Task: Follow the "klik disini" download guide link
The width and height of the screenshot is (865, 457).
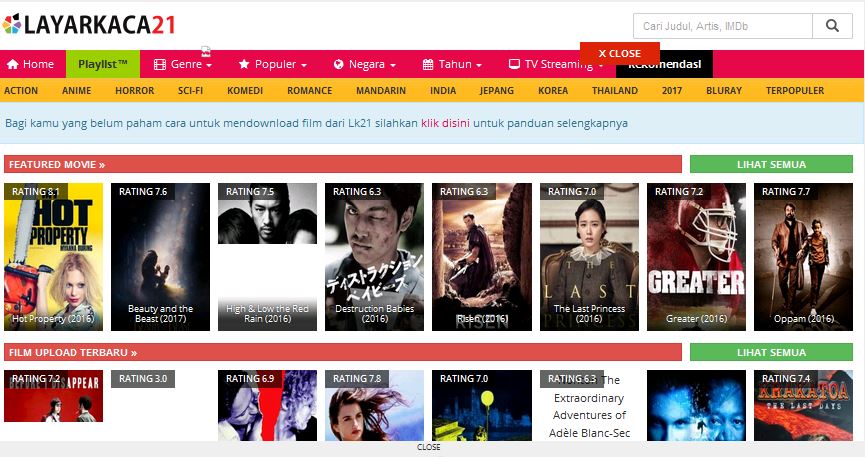Action: (x=445, y=123)
